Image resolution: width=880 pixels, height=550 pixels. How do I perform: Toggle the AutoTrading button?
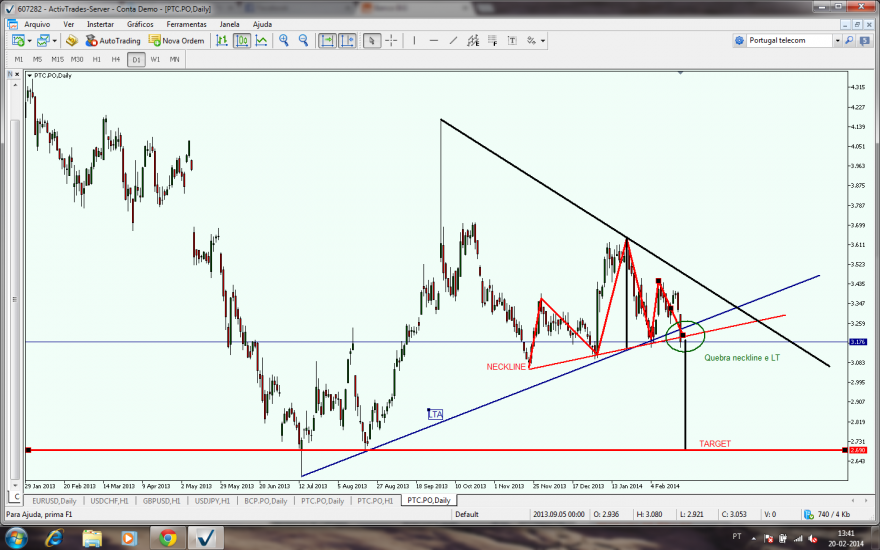pos(113,40)
